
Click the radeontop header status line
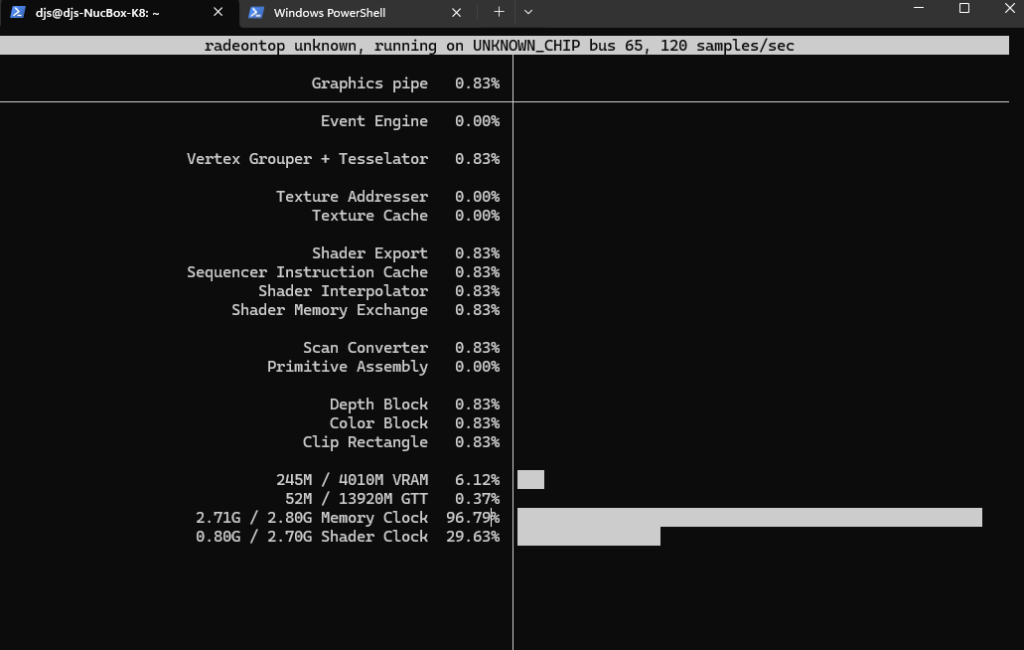(499, 45)
